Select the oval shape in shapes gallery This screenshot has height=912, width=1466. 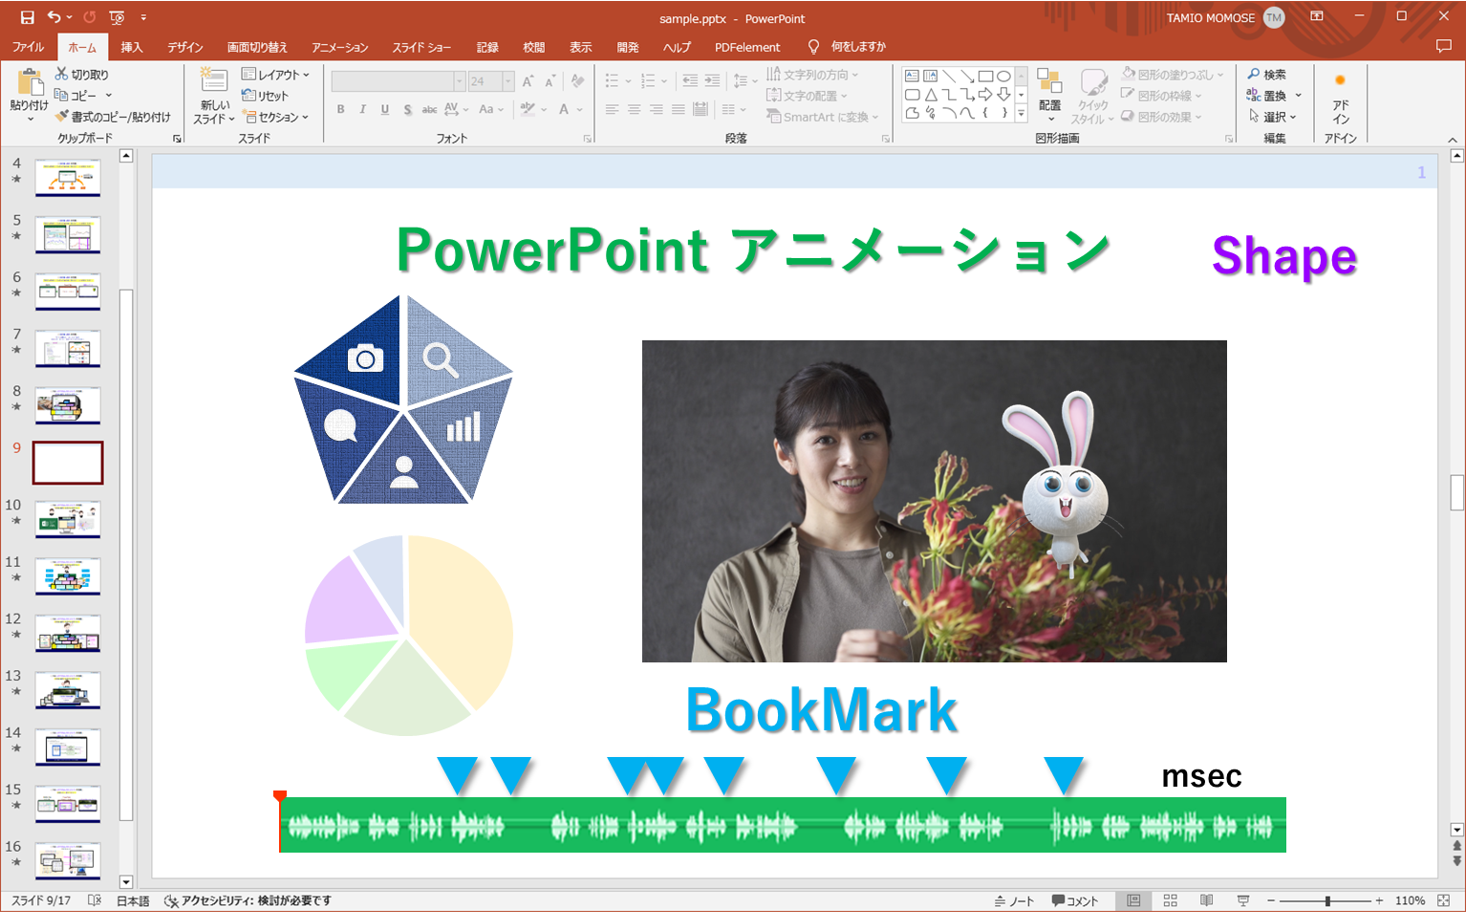[1003, 76]
